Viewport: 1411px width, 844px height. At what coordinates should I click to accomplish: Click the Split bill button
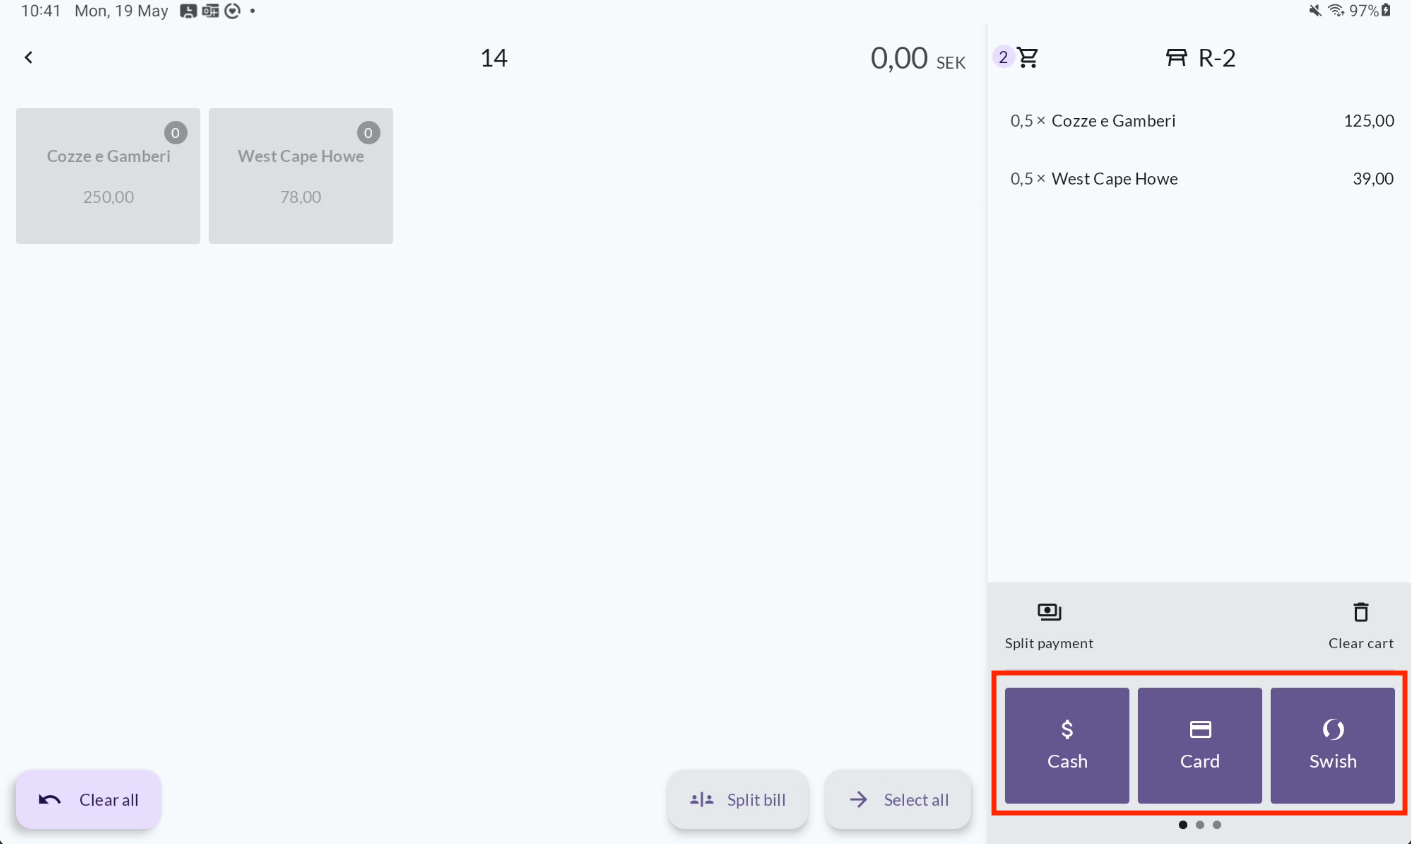pyautogui.click(x=738, y=800)
